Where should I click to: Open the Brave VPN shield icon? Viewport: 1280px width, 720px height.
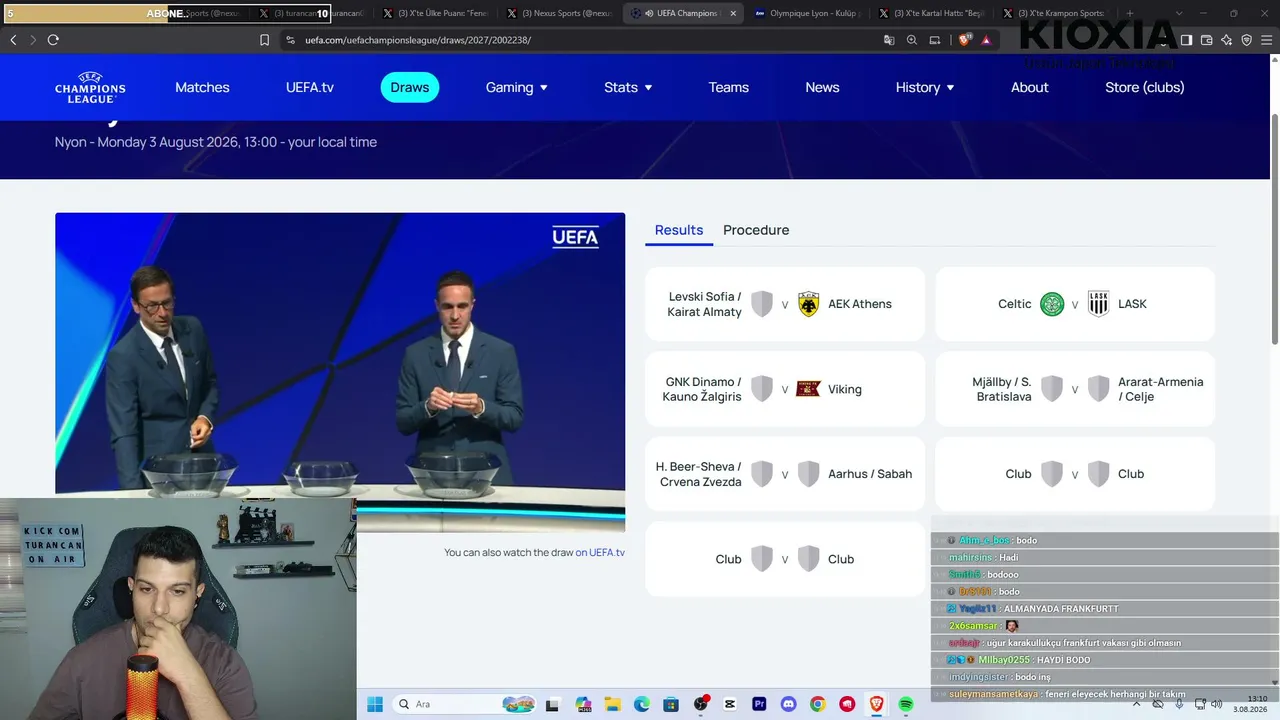[x=1247, y=40]
